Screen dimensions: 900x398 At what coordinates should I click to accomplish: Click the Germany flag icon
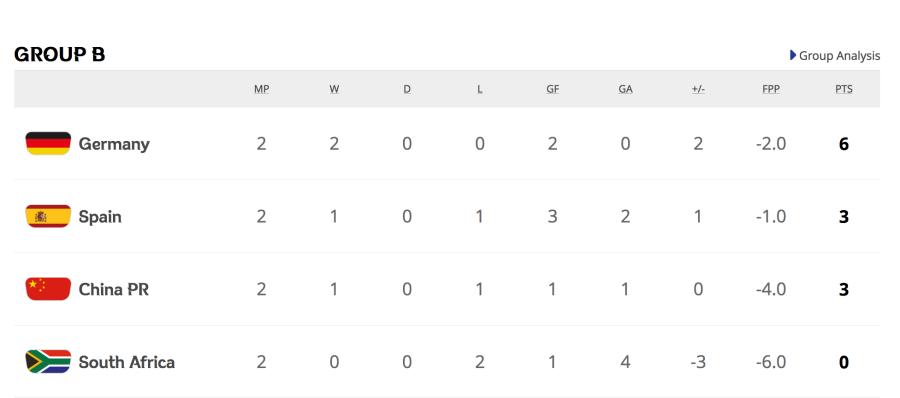pos(48,143)
